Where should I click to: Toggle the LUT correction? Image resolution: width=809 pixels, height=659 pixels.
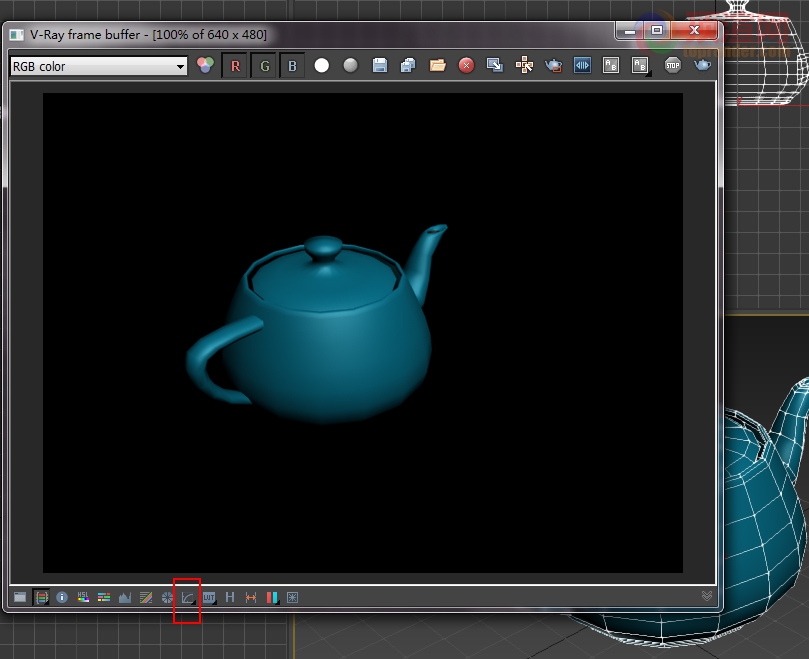click(x=209, y=597)
